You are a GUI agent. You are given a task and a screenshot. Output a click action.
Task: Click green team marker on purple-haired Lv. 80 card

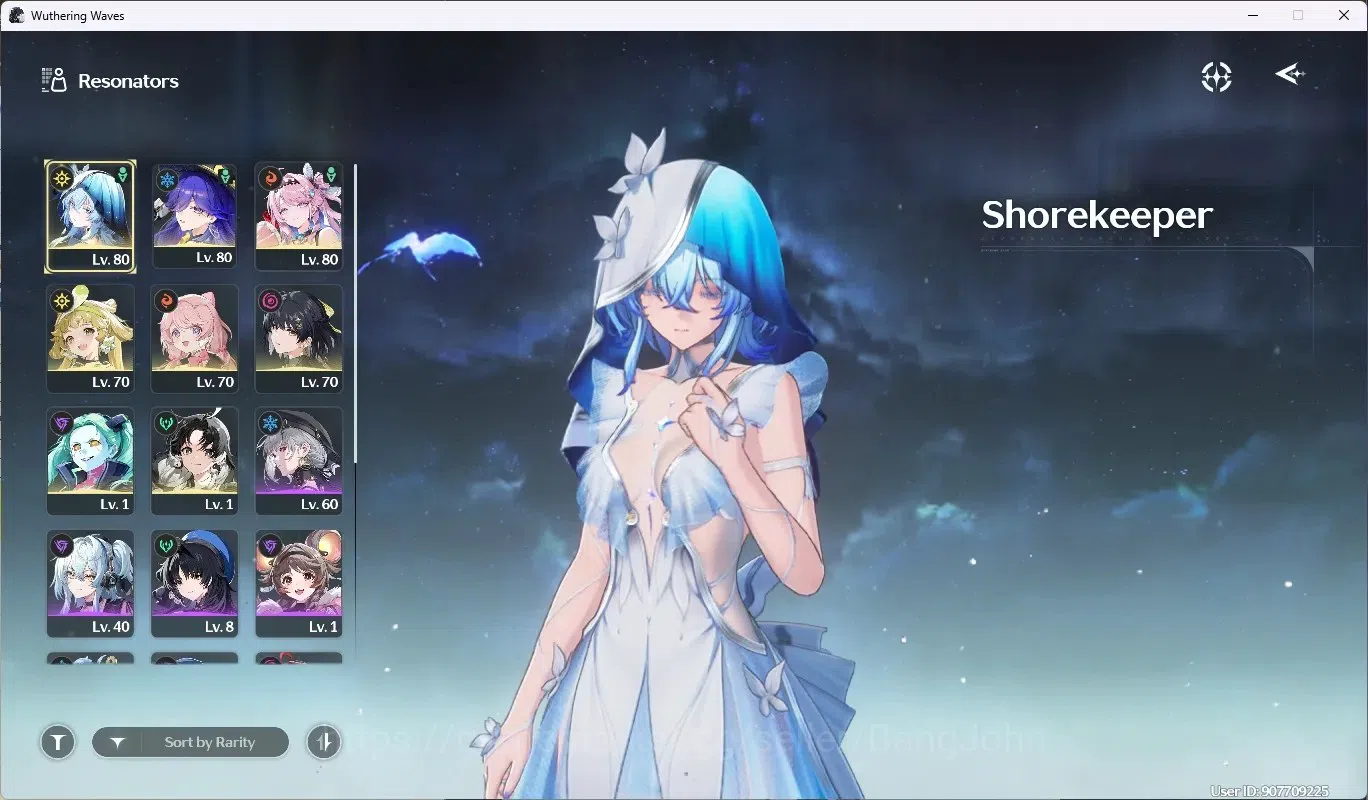tap(226, 176)
